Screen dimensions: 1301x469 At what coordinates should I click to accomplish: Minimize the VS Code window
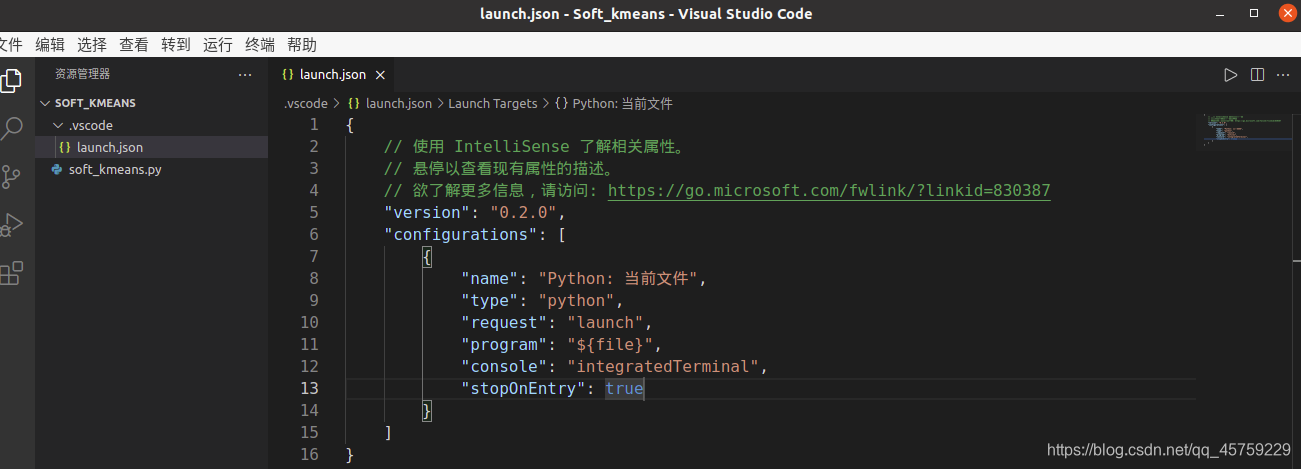[x=1218, y=14]
